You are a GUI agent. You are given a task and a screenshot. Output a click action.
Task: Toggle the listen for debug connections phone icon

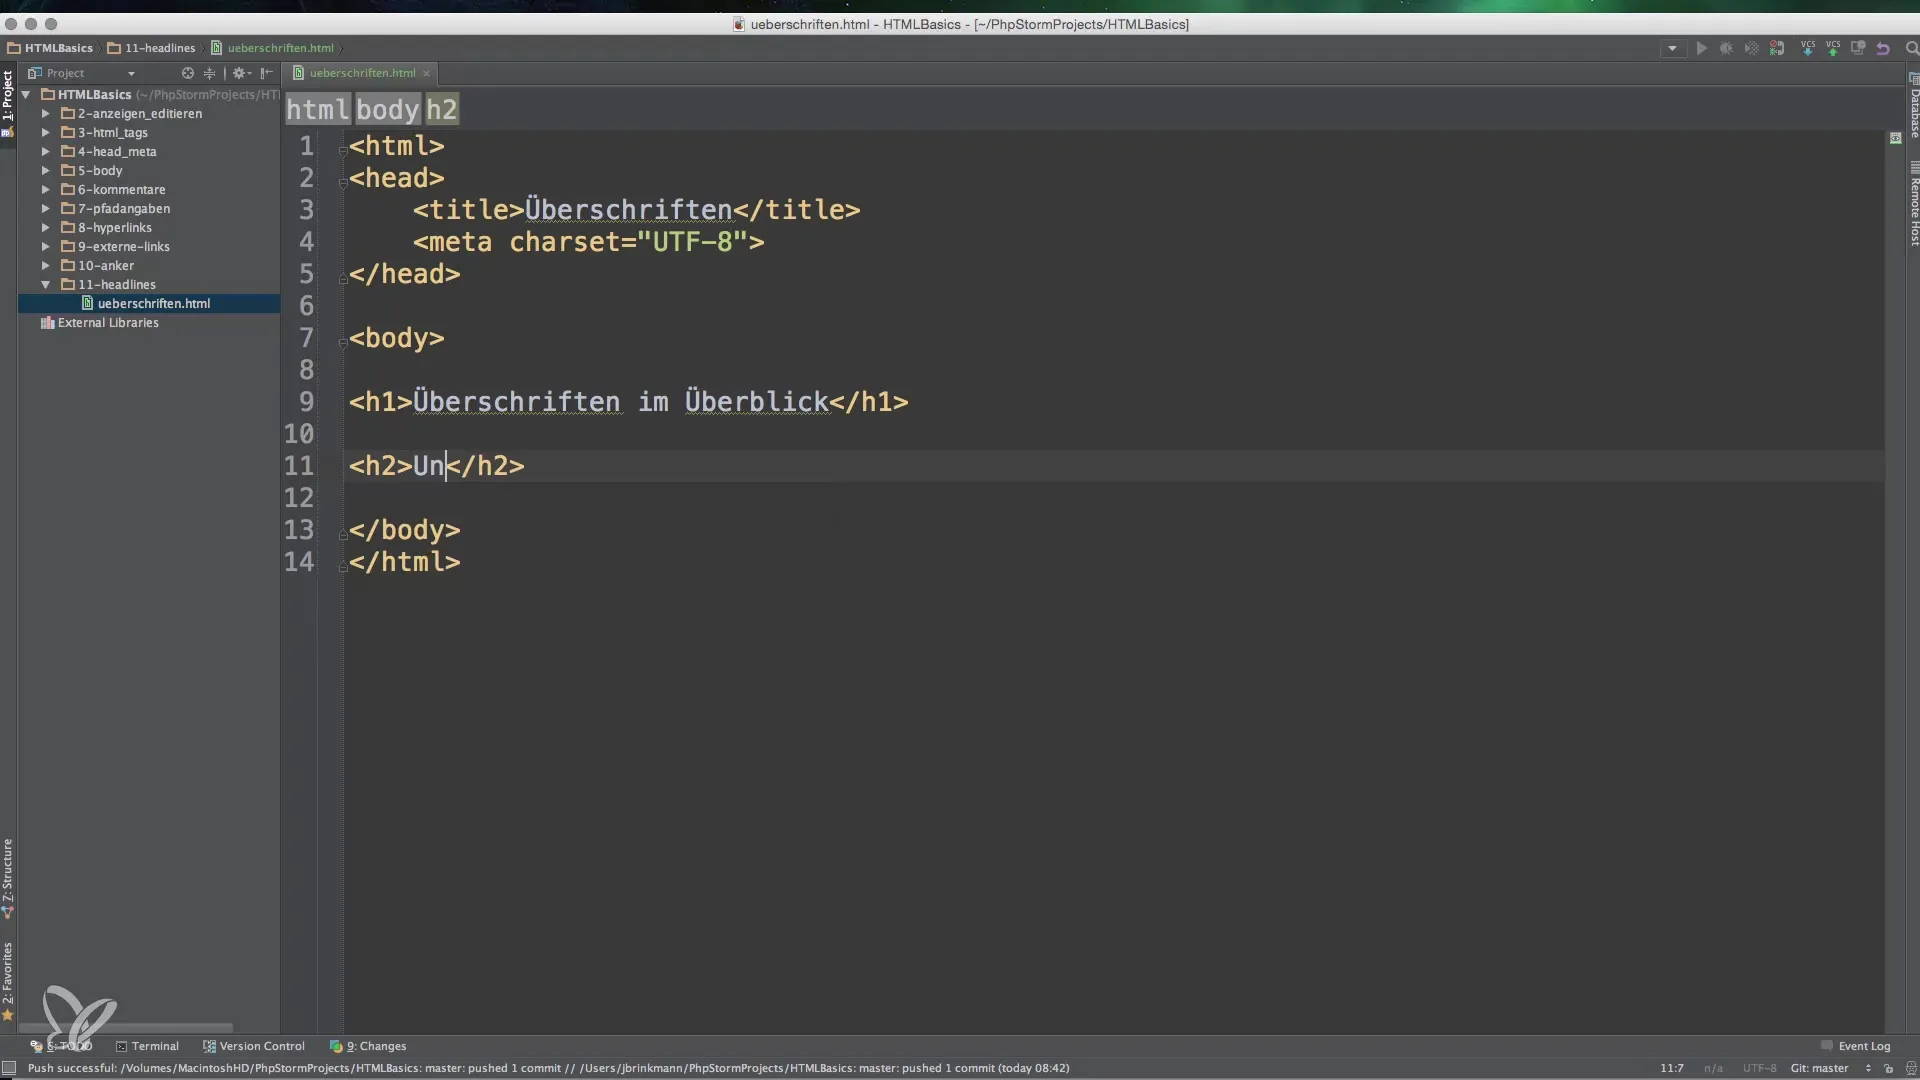pyautogui.click(x=1777, y=48)
